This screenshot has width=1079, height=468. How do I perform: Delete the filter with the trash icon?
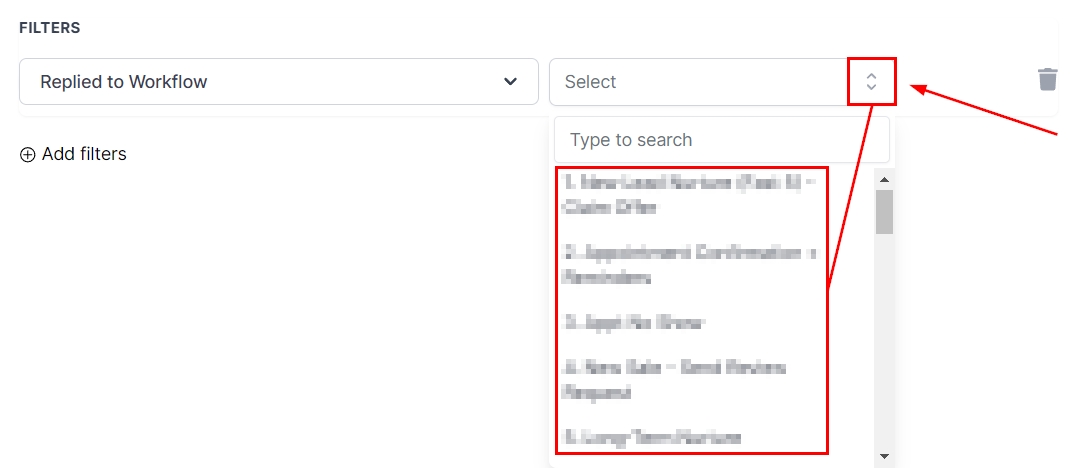click(x=1047, y=80)
